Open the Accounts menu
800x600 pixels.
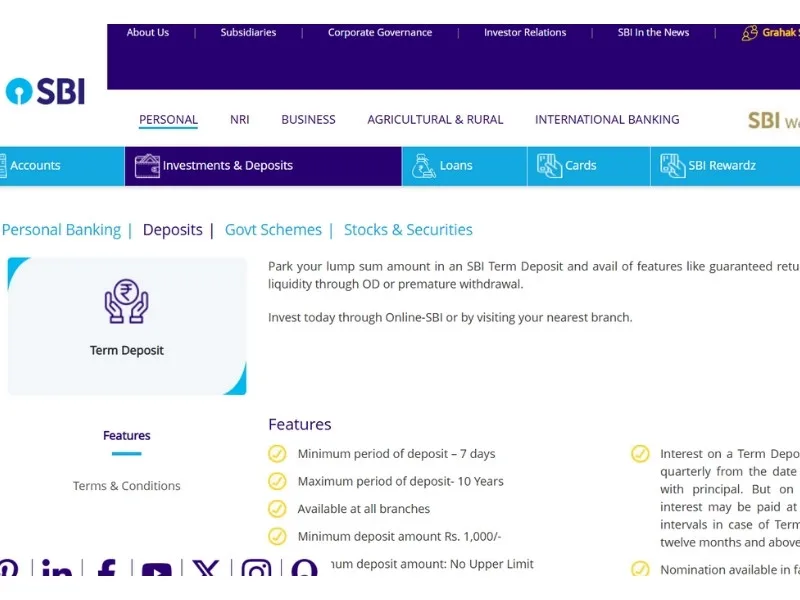point(62,166)
